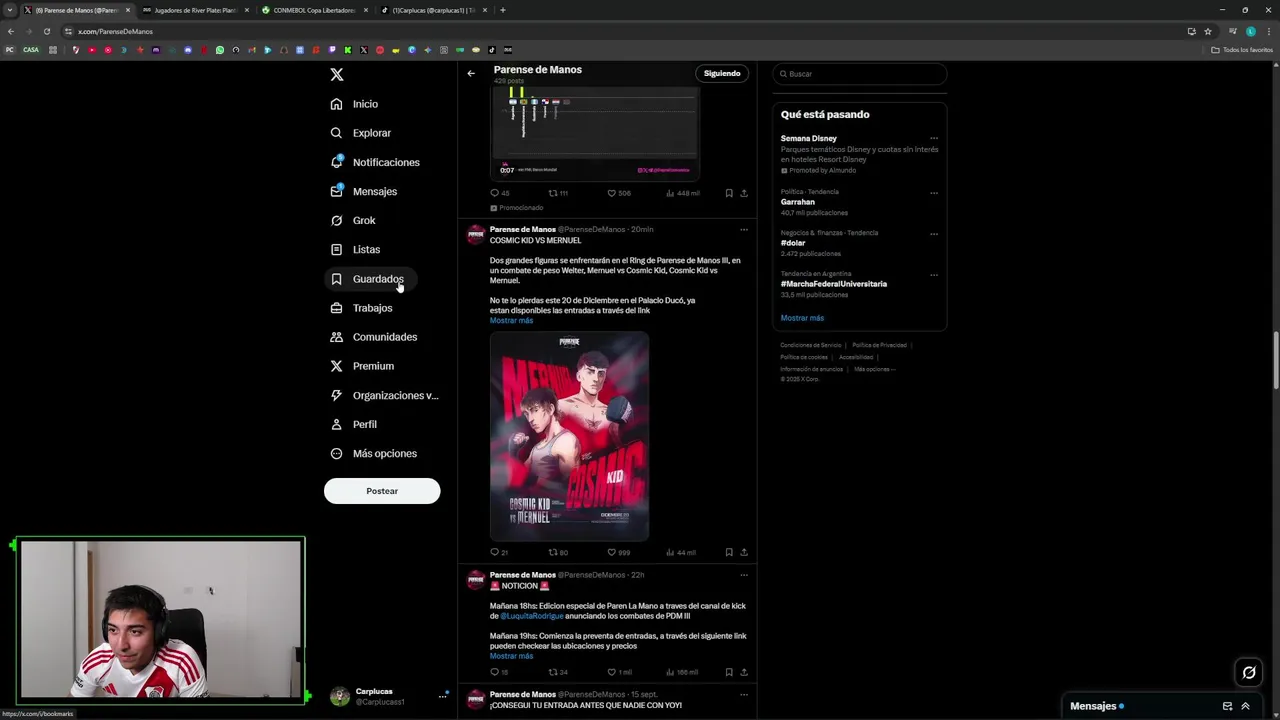Go back using the profile header arrow

point(471,73)
